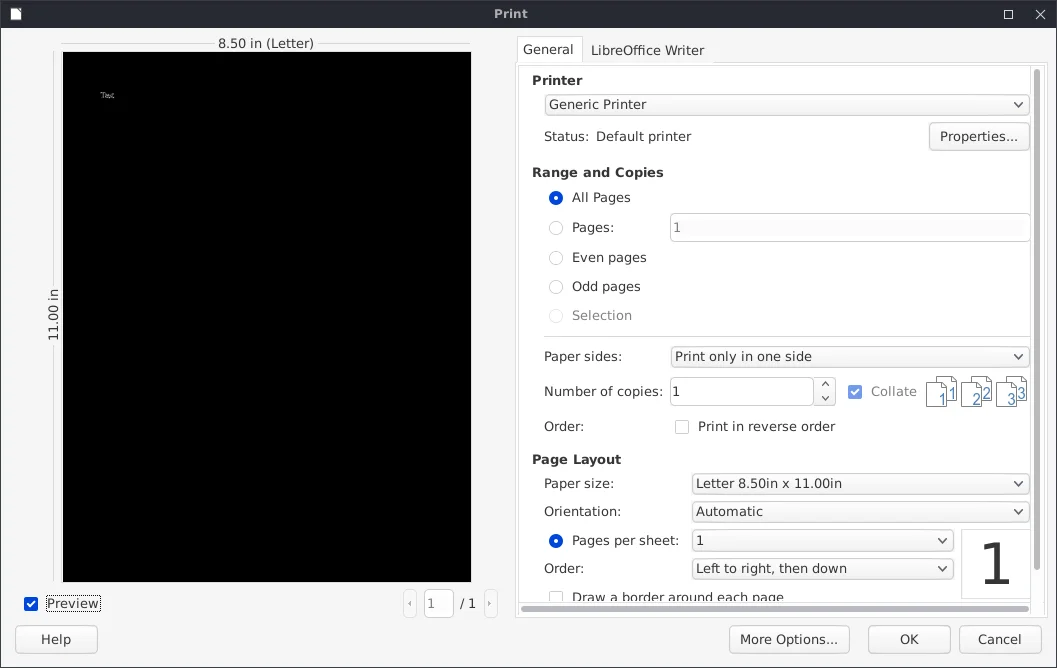Click the Number of copies field

click(x=742, y=392)
